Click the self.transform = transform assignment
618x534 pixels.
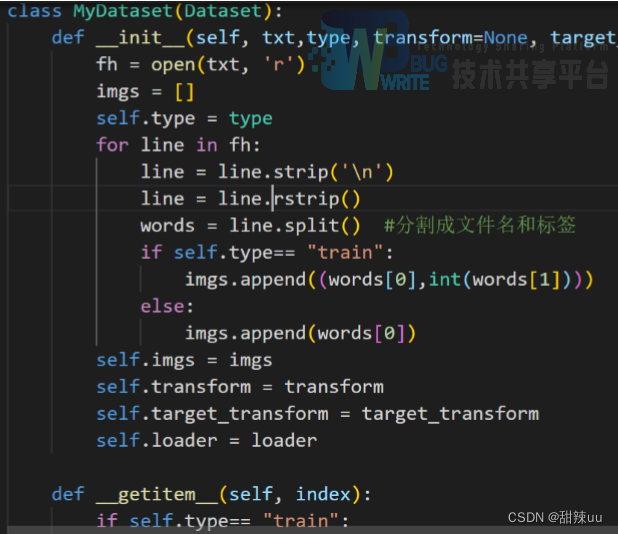pyautogui.click(x=240, y=387)
